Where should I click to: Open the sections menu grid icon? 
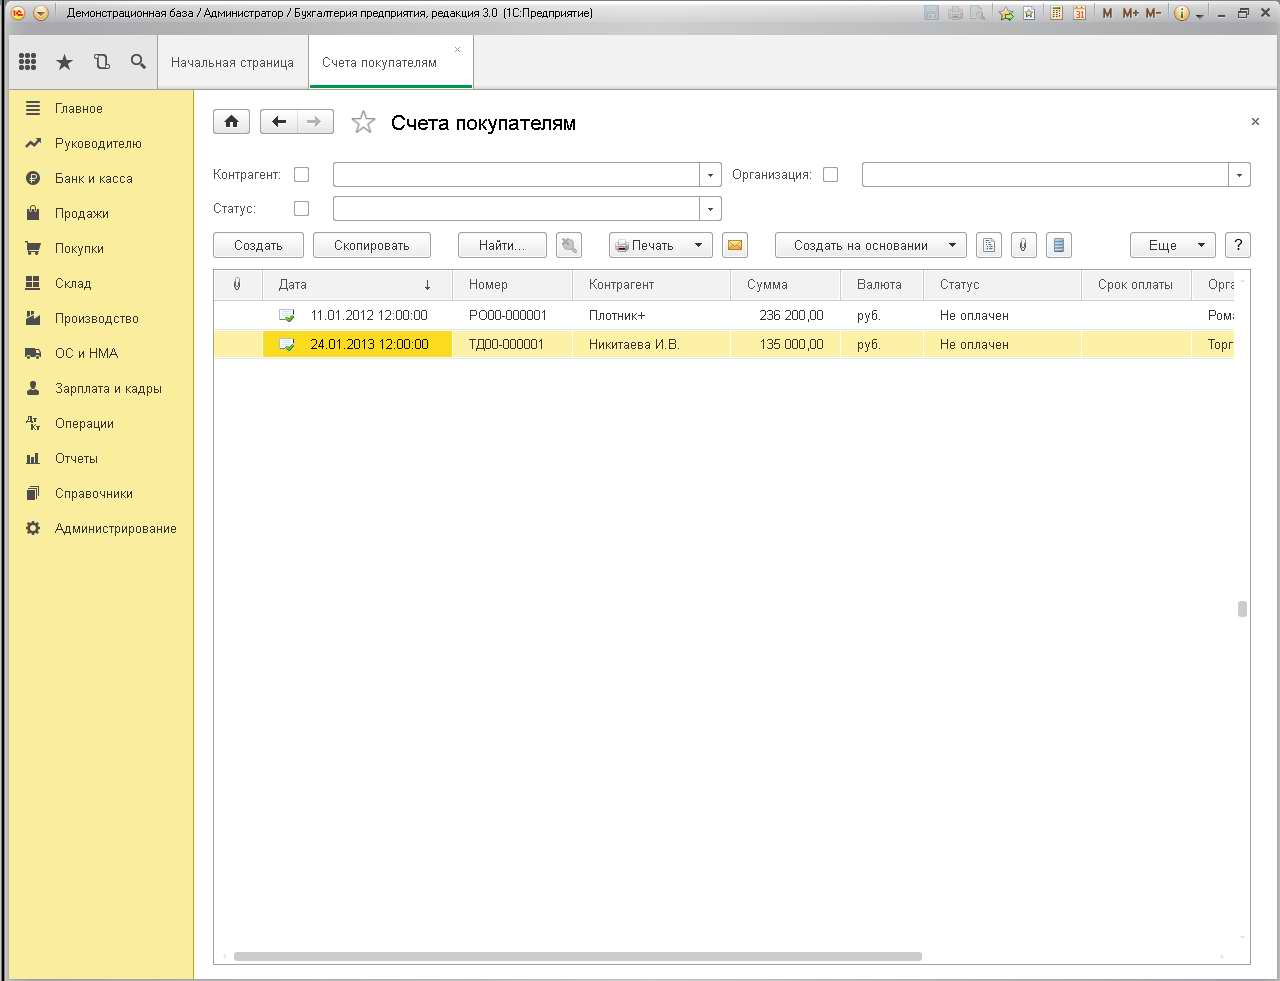point(28,62)
